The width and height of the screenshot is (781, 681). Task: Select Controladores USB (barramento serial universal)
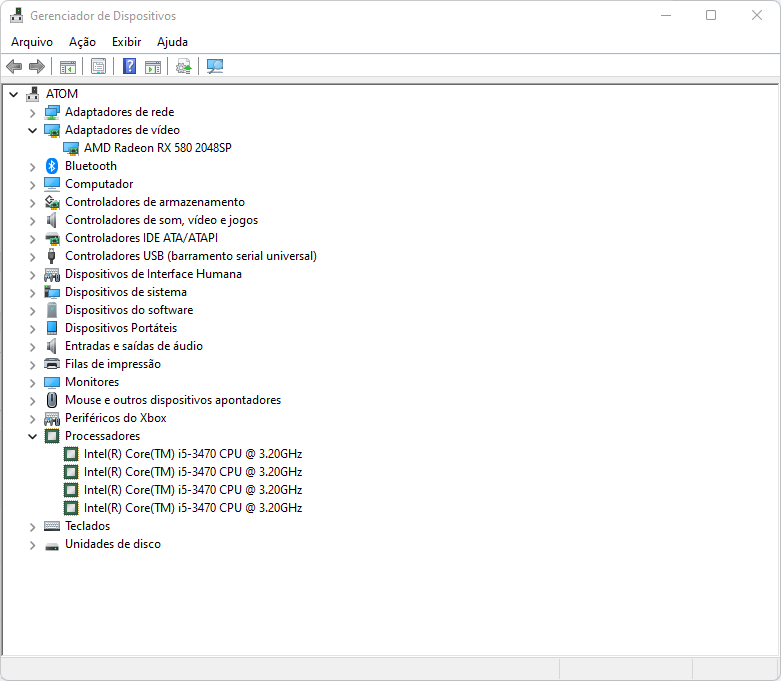pos(191,256)
